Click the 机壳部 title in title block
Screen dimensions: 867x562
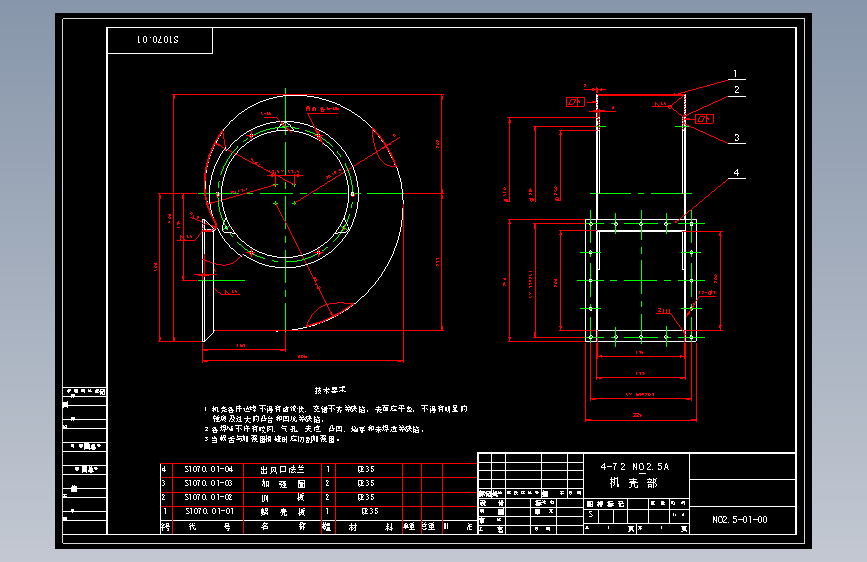click(x=634, y=483)
